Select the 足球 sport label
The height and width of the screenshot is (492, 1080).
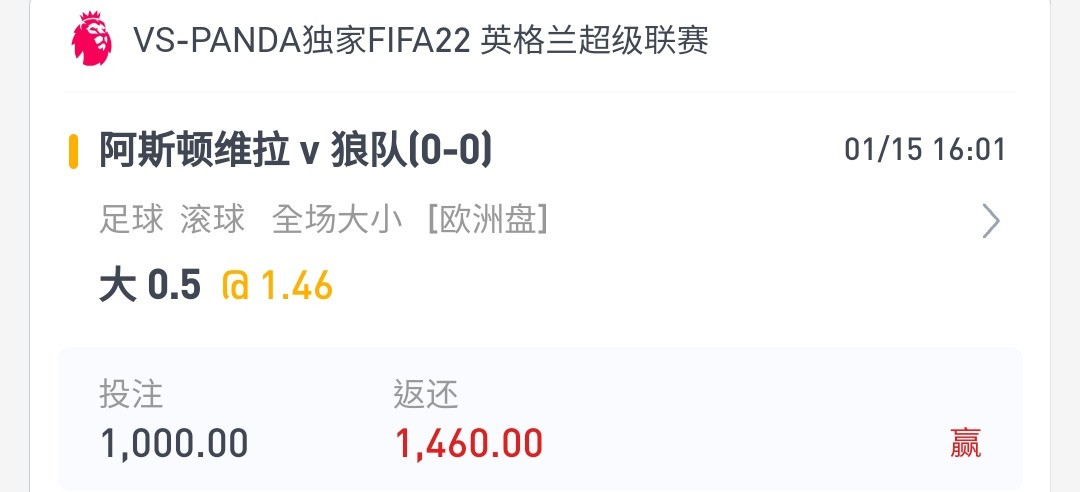coord(131,220)
